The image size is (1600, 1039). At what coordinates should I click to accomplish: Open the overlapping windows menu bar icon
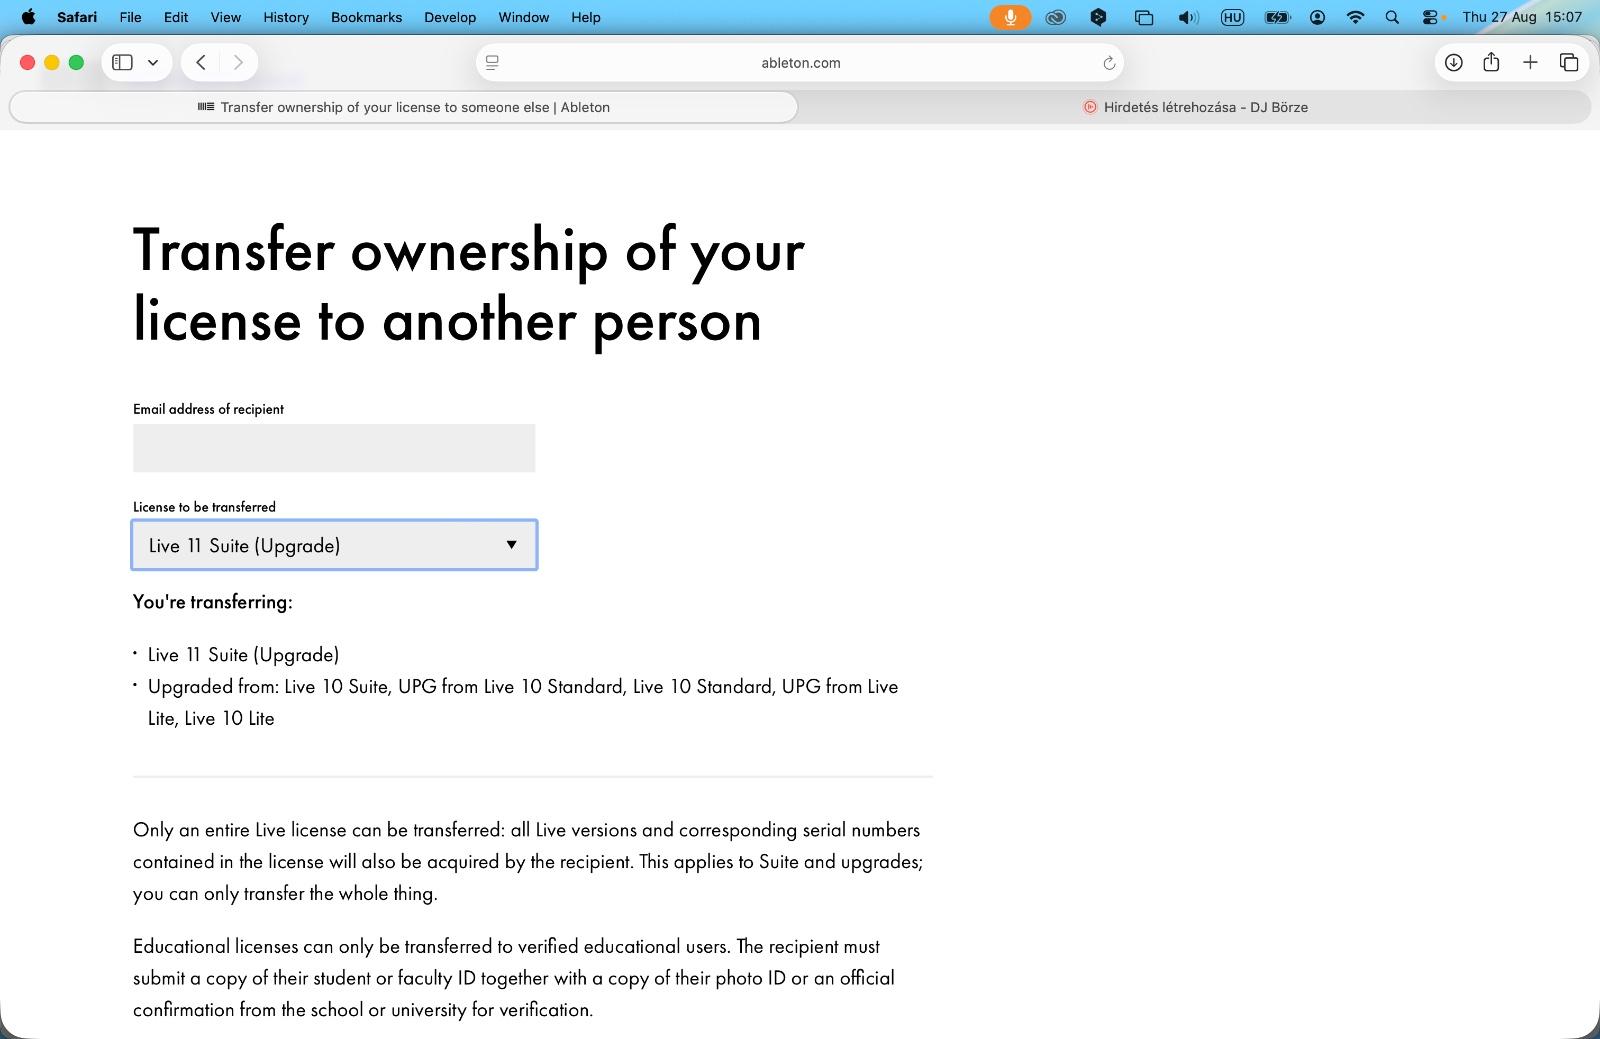1143,17
